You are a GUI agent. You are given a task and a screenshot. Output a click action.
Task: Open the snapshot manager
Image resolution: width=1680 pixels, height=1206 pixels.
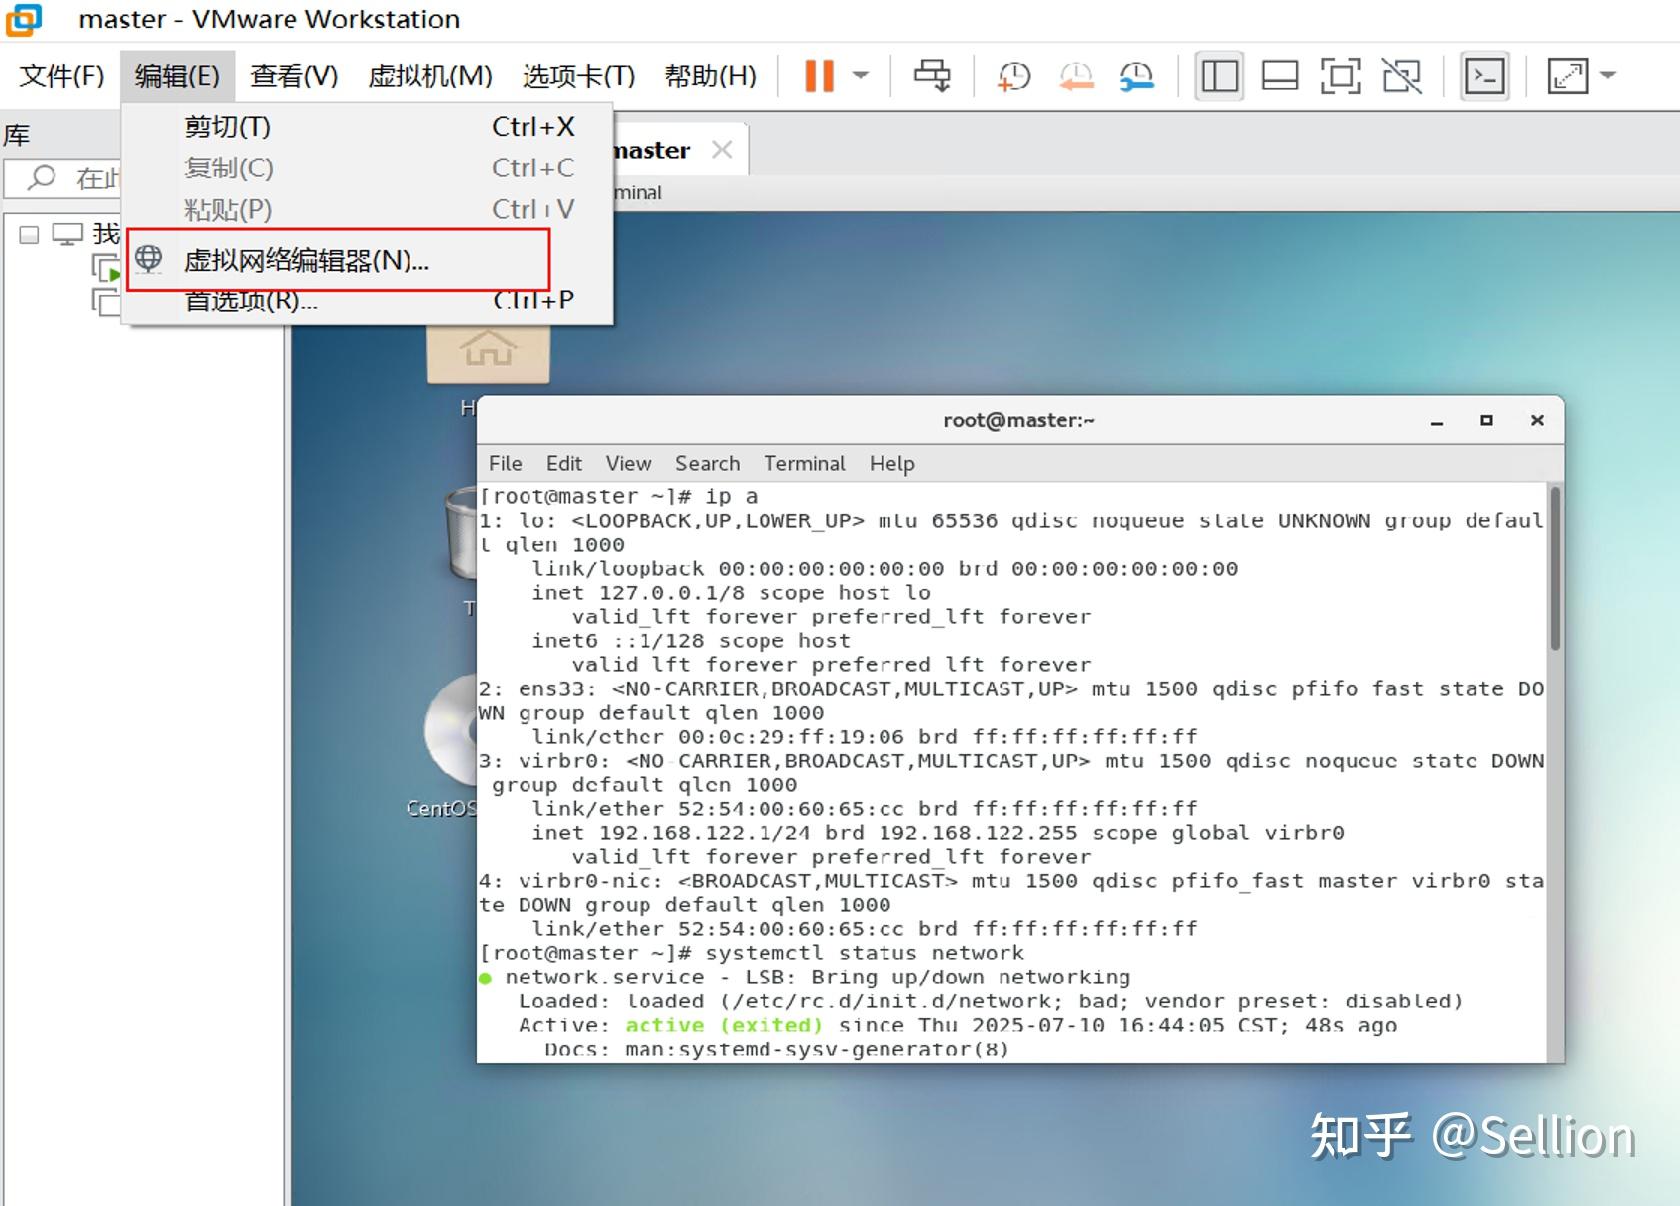pyautogui.click(x=1137, y=75)
